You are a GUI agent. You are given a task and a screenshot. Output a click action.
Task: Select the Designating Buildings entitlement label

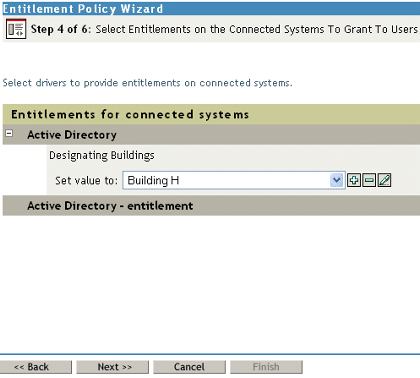coord(102,155)
